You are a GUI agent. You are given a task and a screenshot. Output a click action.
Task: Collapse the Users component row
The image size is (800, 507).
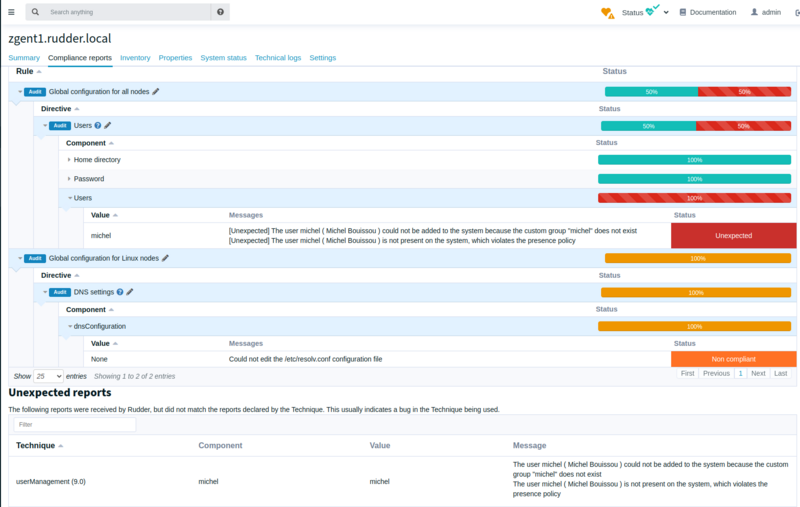[70, 198]
